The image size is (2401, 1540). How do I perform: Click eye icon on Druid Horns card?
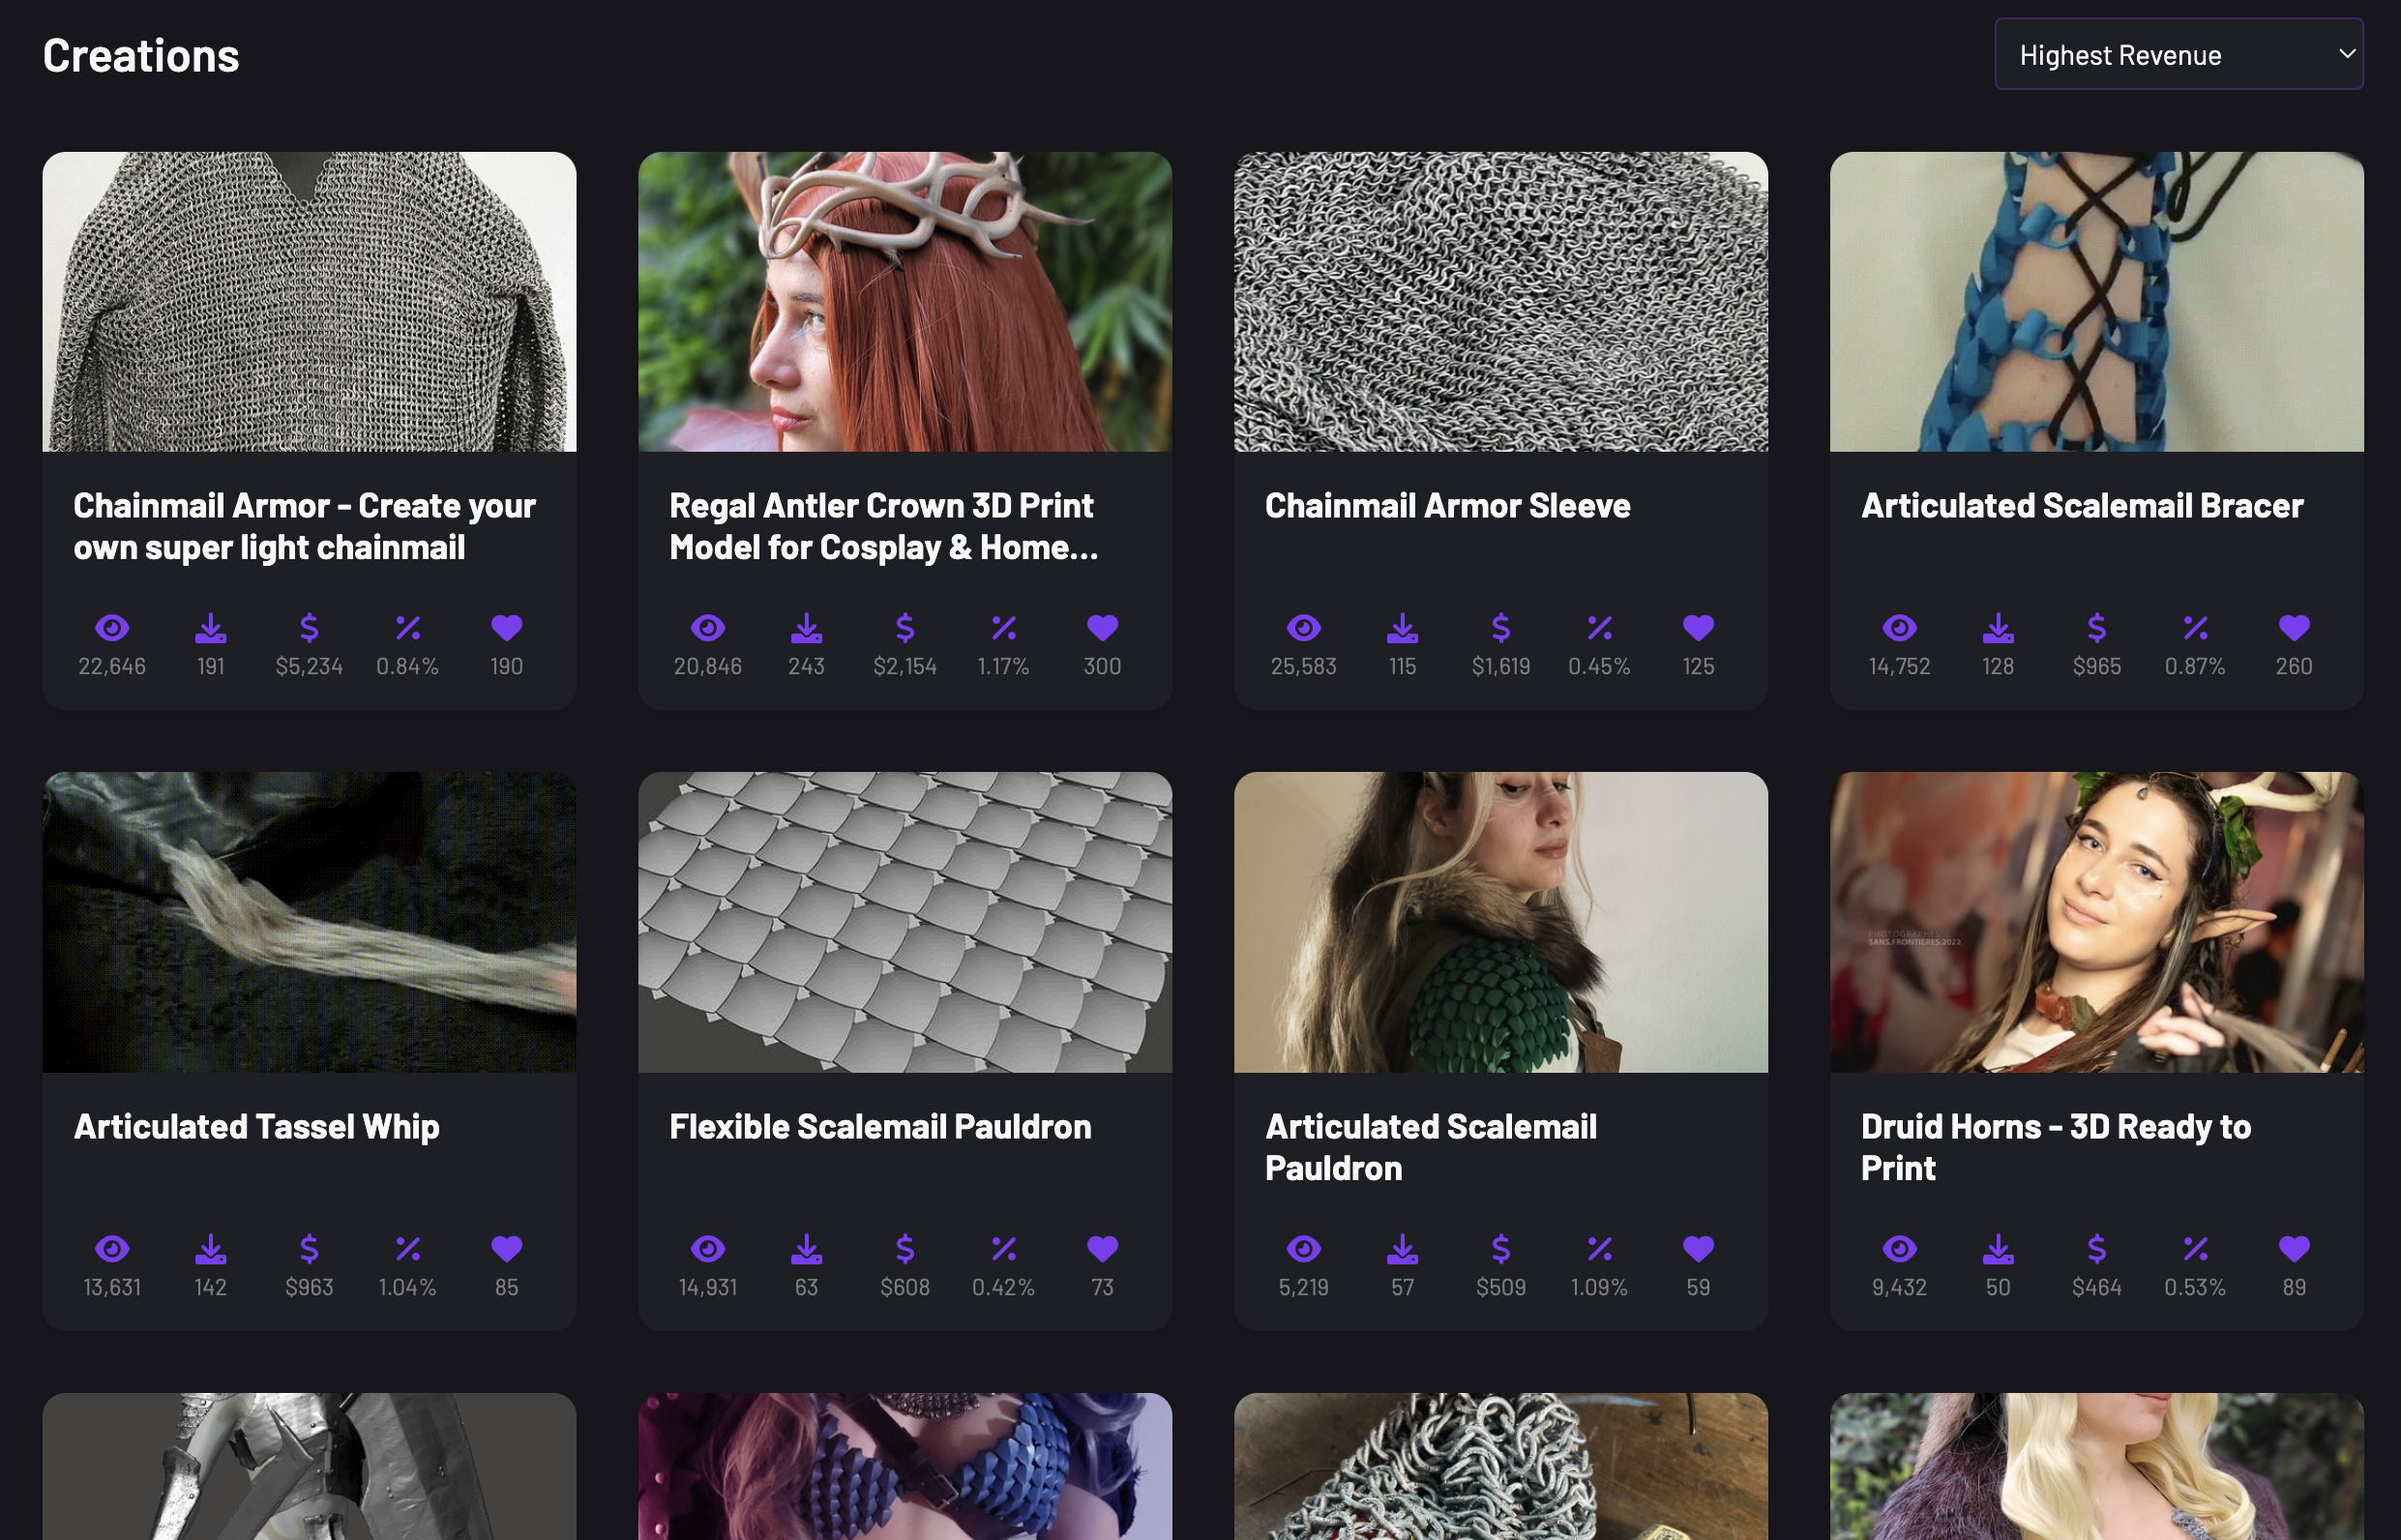click(1900, 1249)
